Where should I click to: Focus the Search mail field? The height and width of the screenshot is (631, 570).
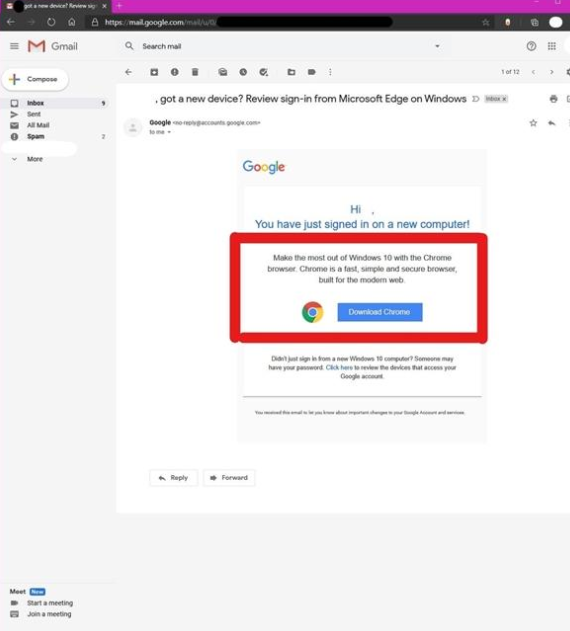coord(282,46)
